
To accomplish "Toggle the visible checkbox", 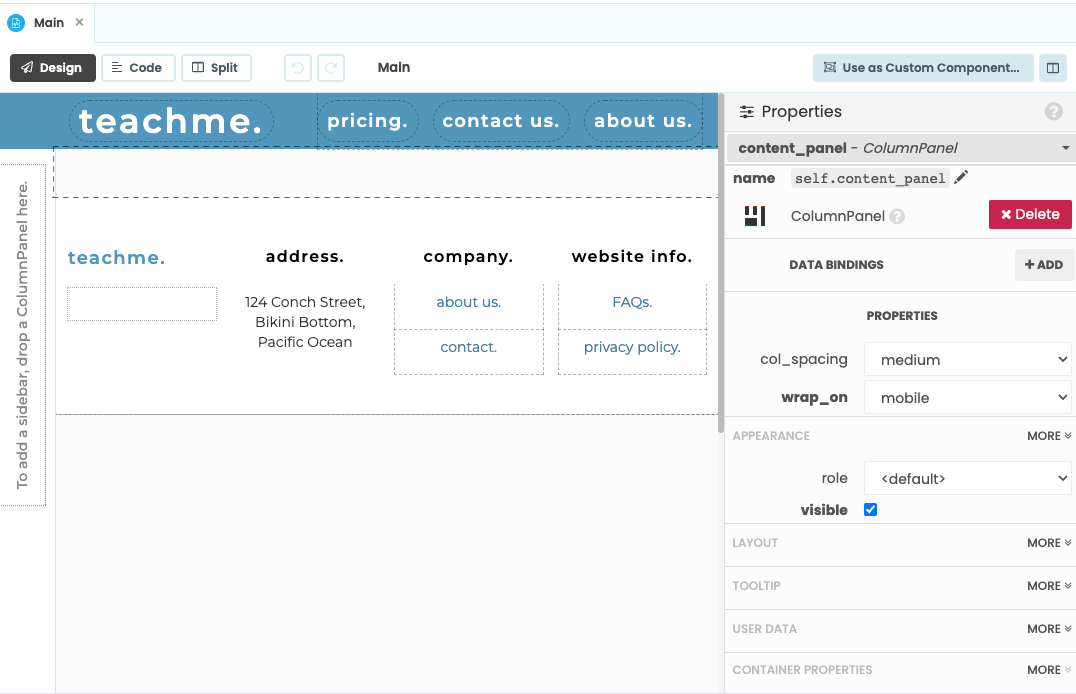I will point(870,510).
